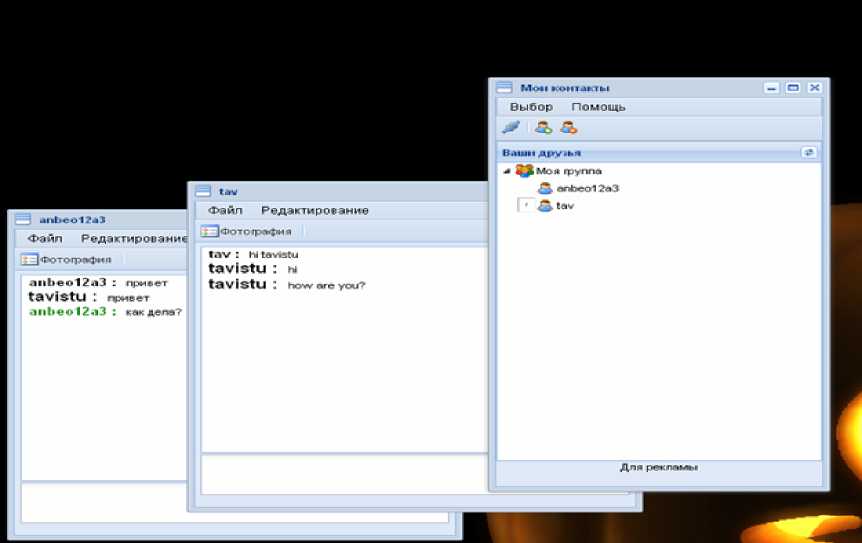The image size is (862, 543).
Task: Click the Мои контакты title bar text
Action: 565,88
